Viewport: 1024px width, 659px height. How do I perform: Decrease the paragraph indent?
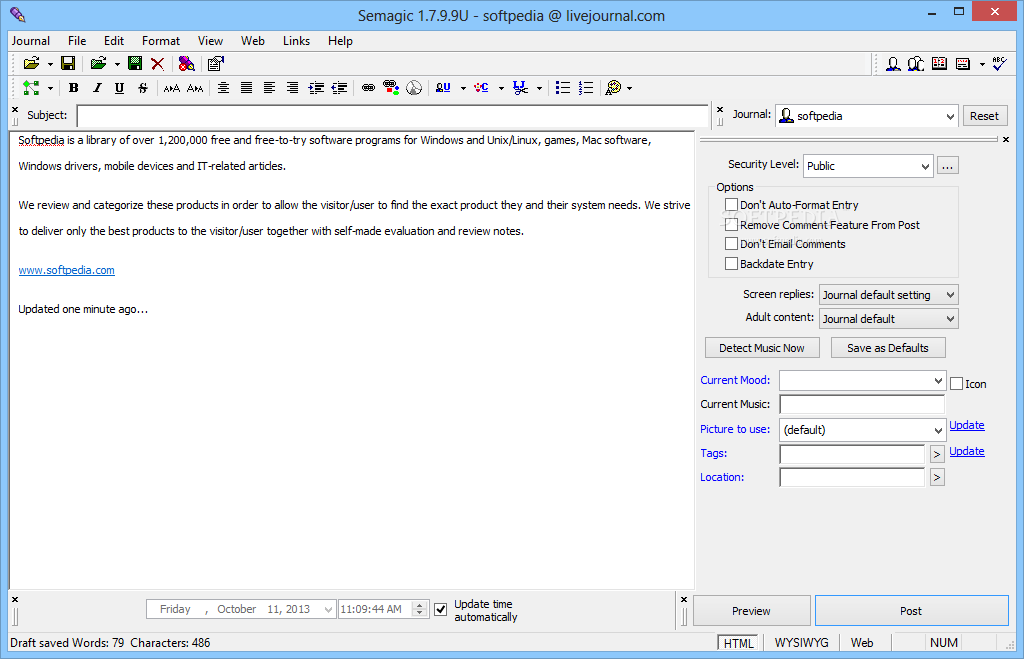(x=339, y=88)
